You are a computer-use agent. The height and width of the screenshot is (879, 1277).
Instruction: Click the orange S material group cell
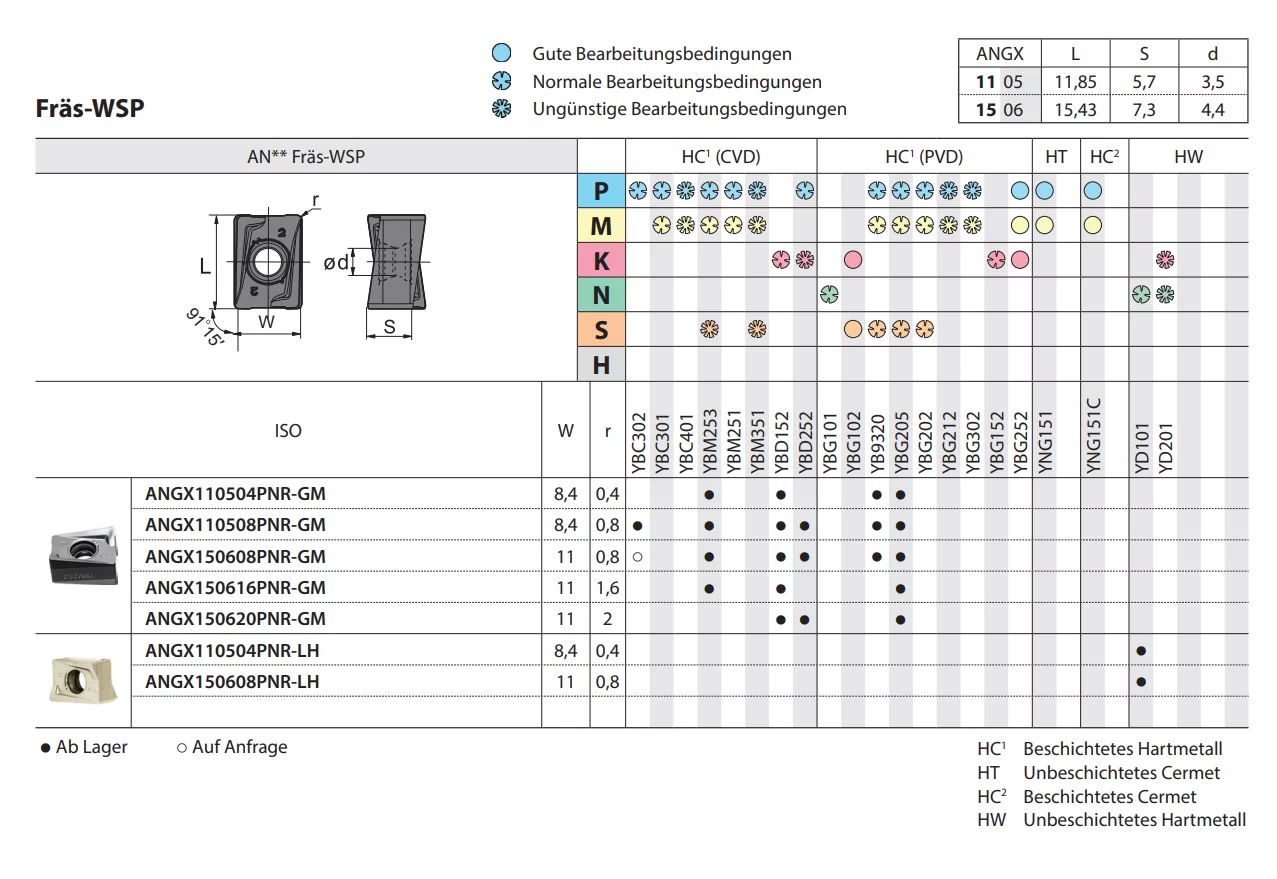pyautogui.click(x=601, y=330)
